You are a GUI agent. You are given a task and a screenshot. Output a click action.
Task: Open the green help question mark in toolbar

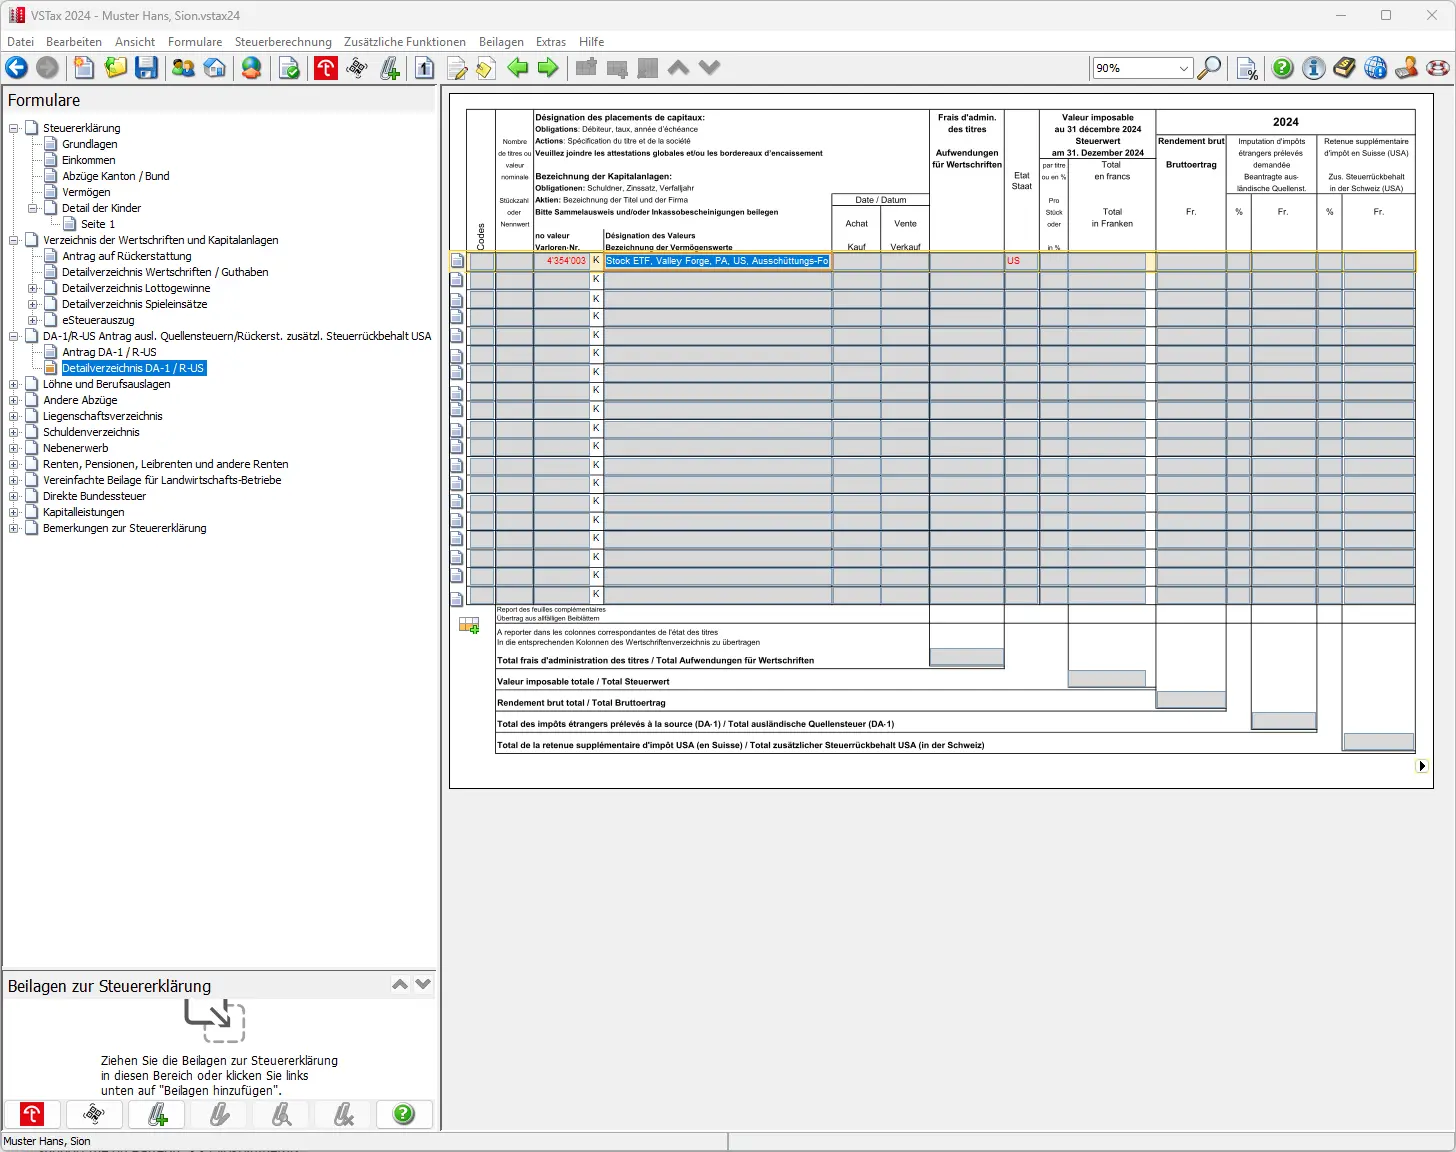click(1282, 68)
